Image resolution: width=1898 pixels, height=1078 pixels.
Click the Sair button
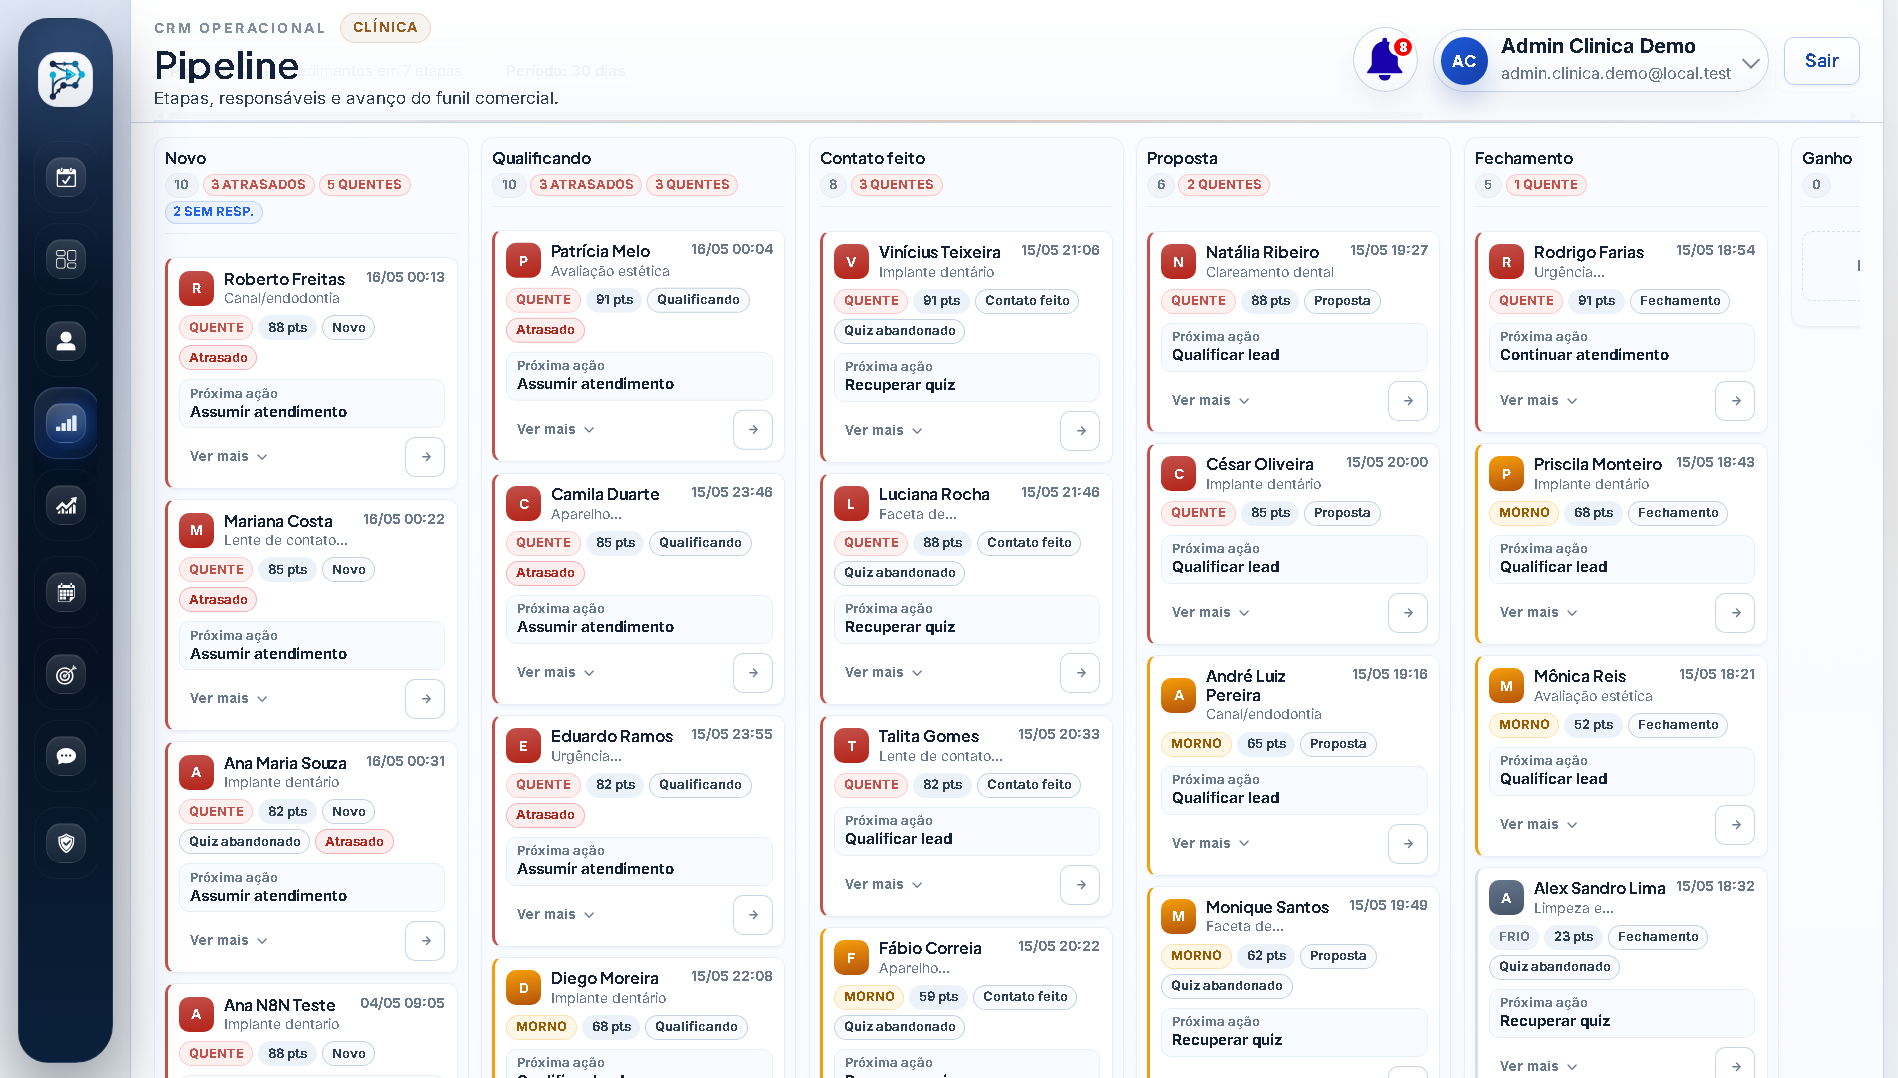pos(1821,61)
